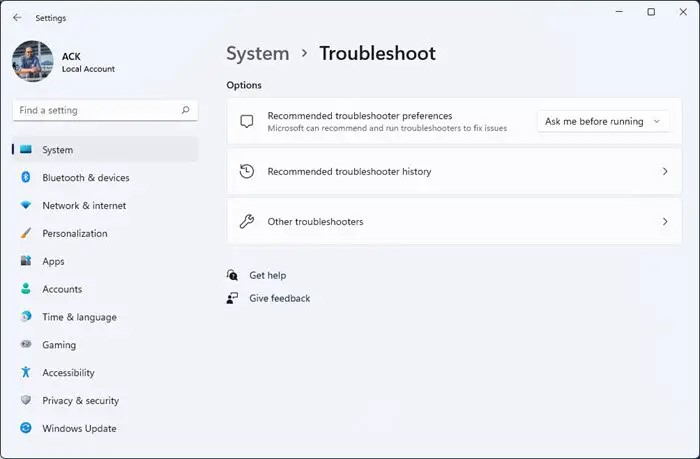Click the Windows Update sidebar icon

click(x=26, y=429)
